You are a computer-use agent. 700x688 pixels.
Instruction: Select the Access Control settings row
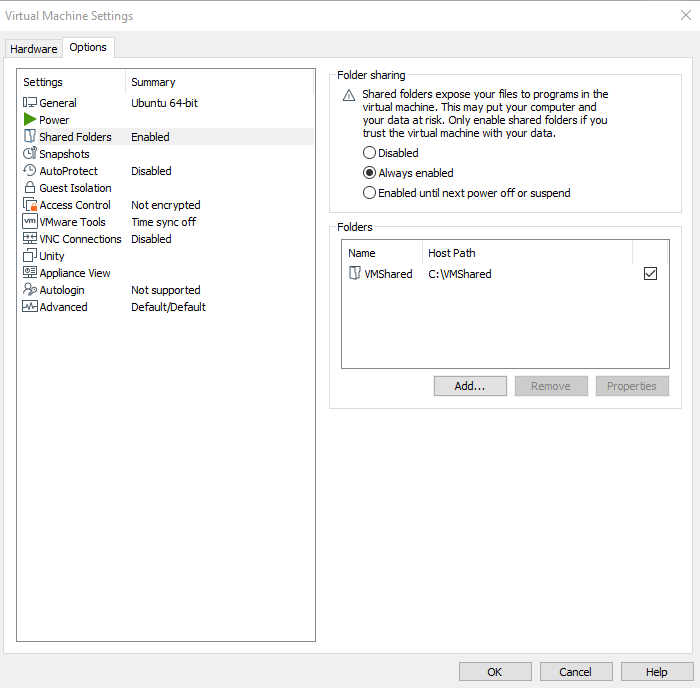[167, 204]
